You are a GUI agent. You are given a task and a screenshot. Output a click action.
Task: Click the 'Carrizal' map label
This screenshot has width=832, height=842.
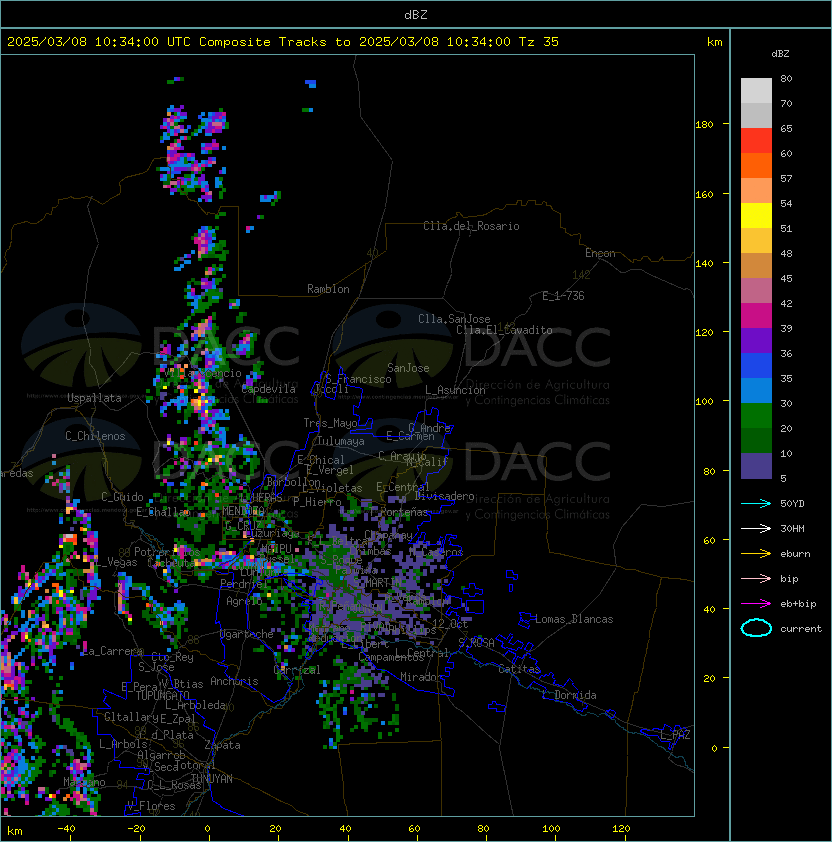pos(297,670)
